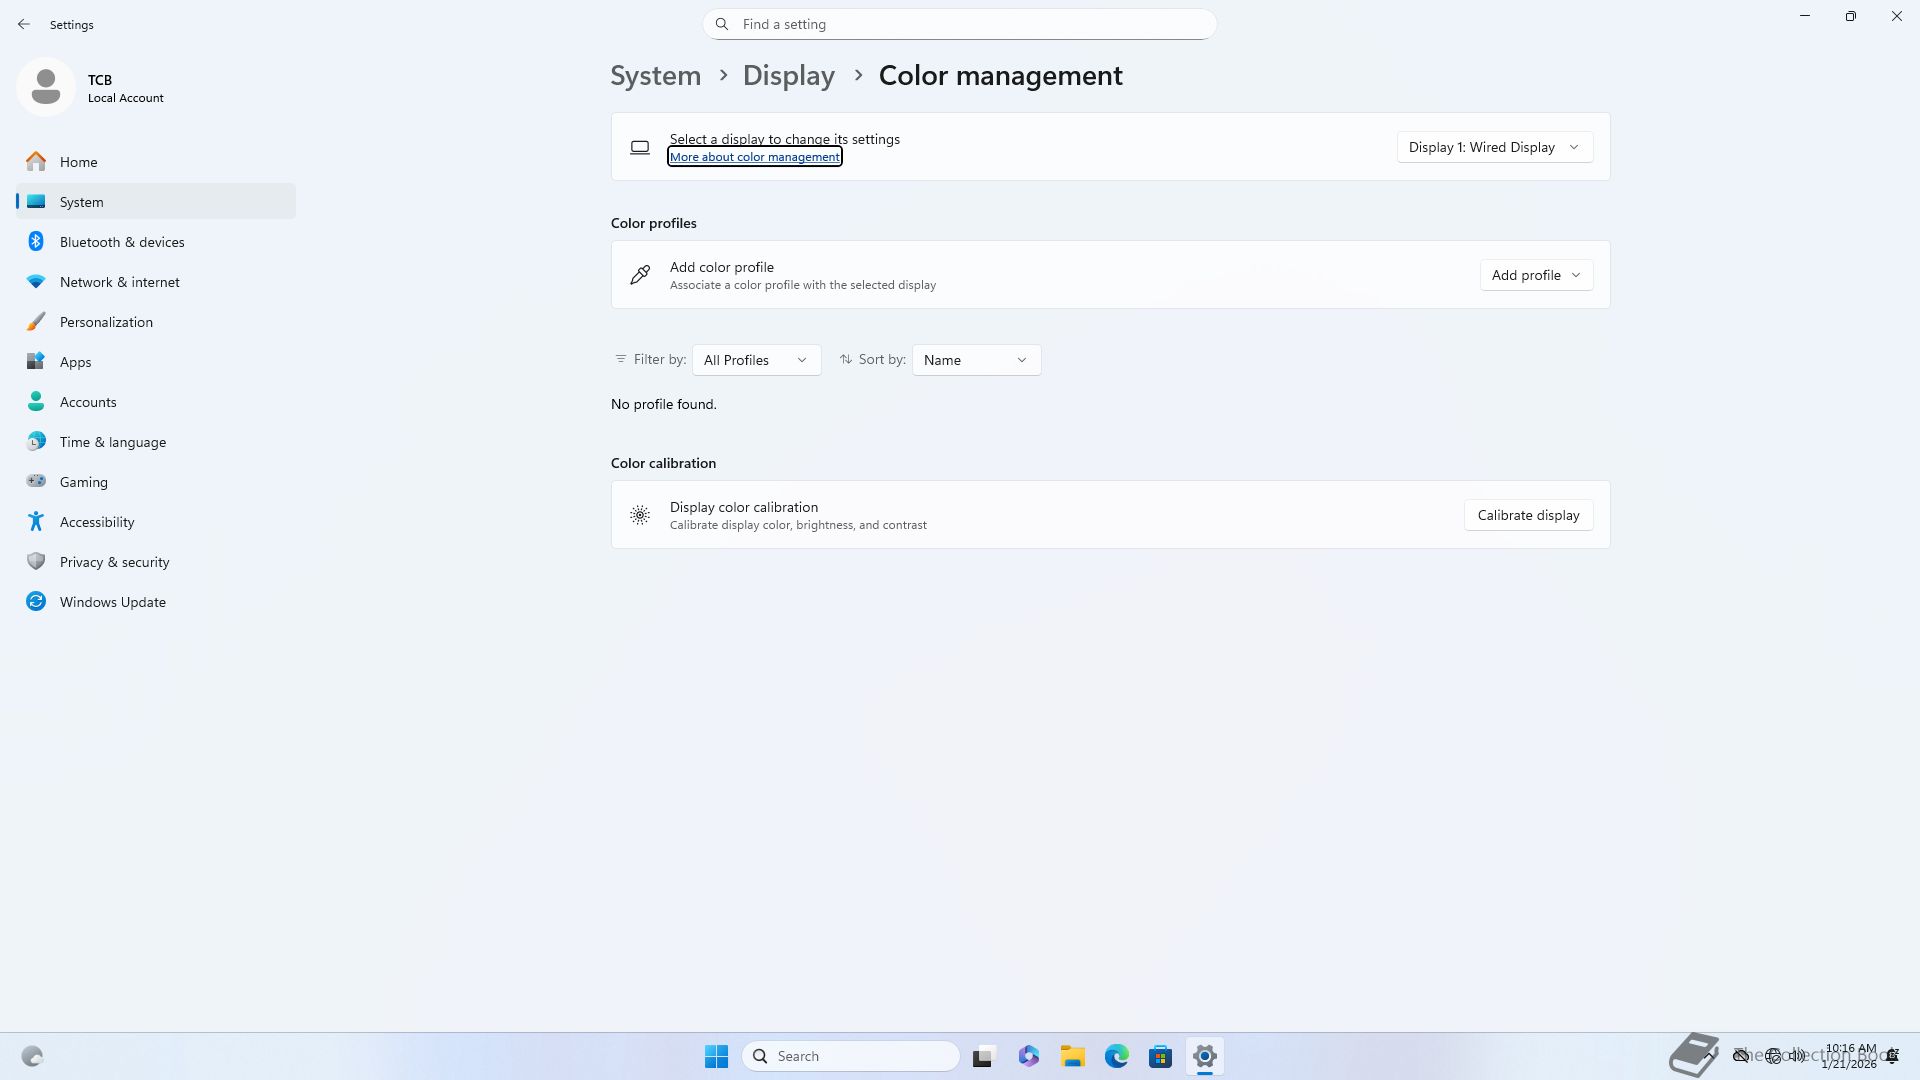Click the user profile avatar
This screenshot has height=1080, width=1920.
click(46, 88)
